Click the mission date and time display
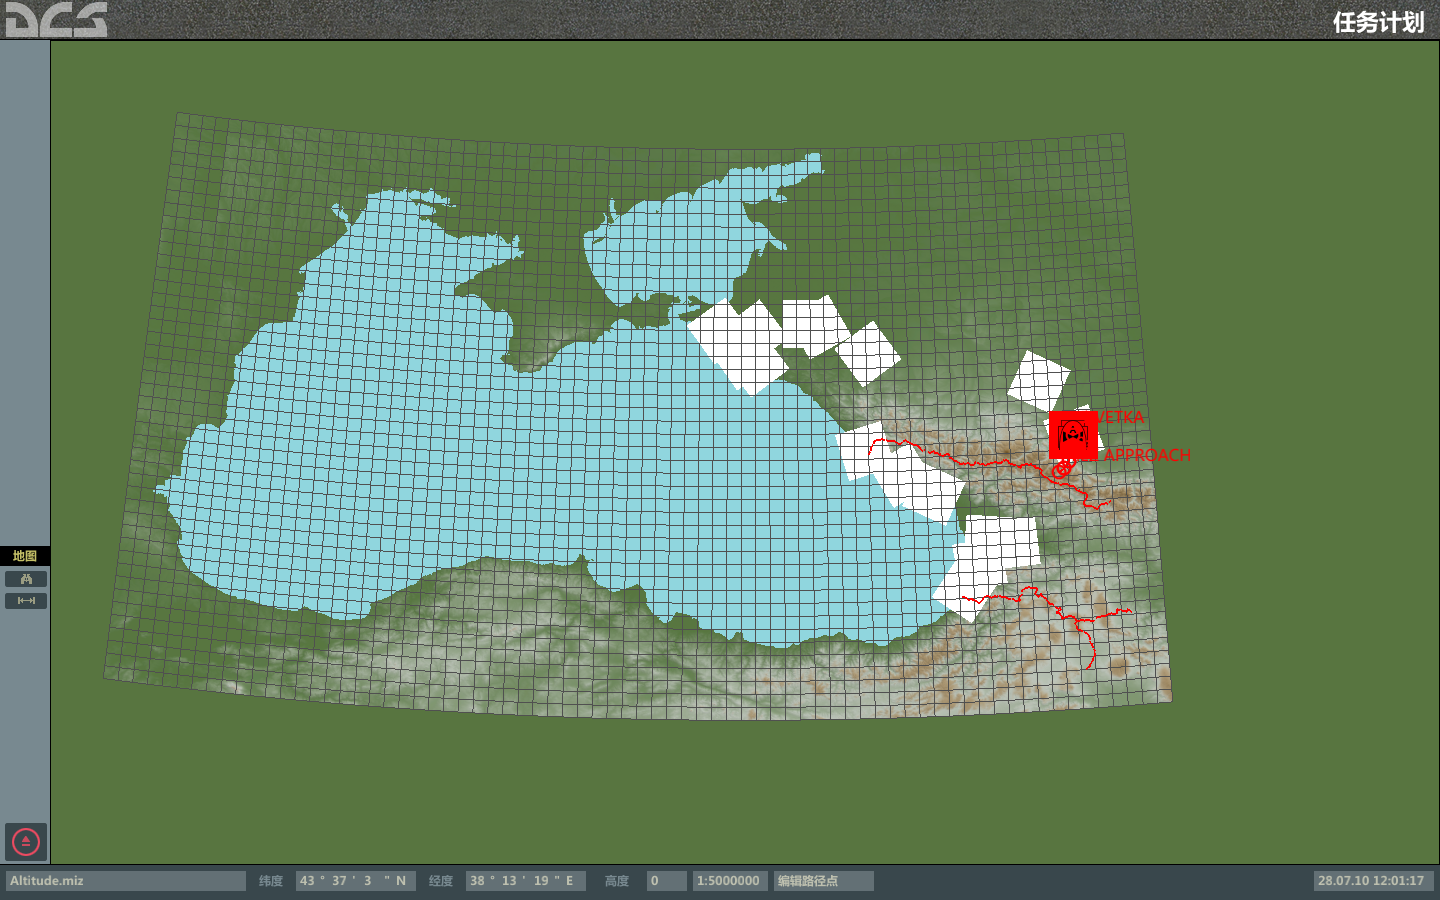The height and width of the screenshot is (900, 1440). (1371, 881)
